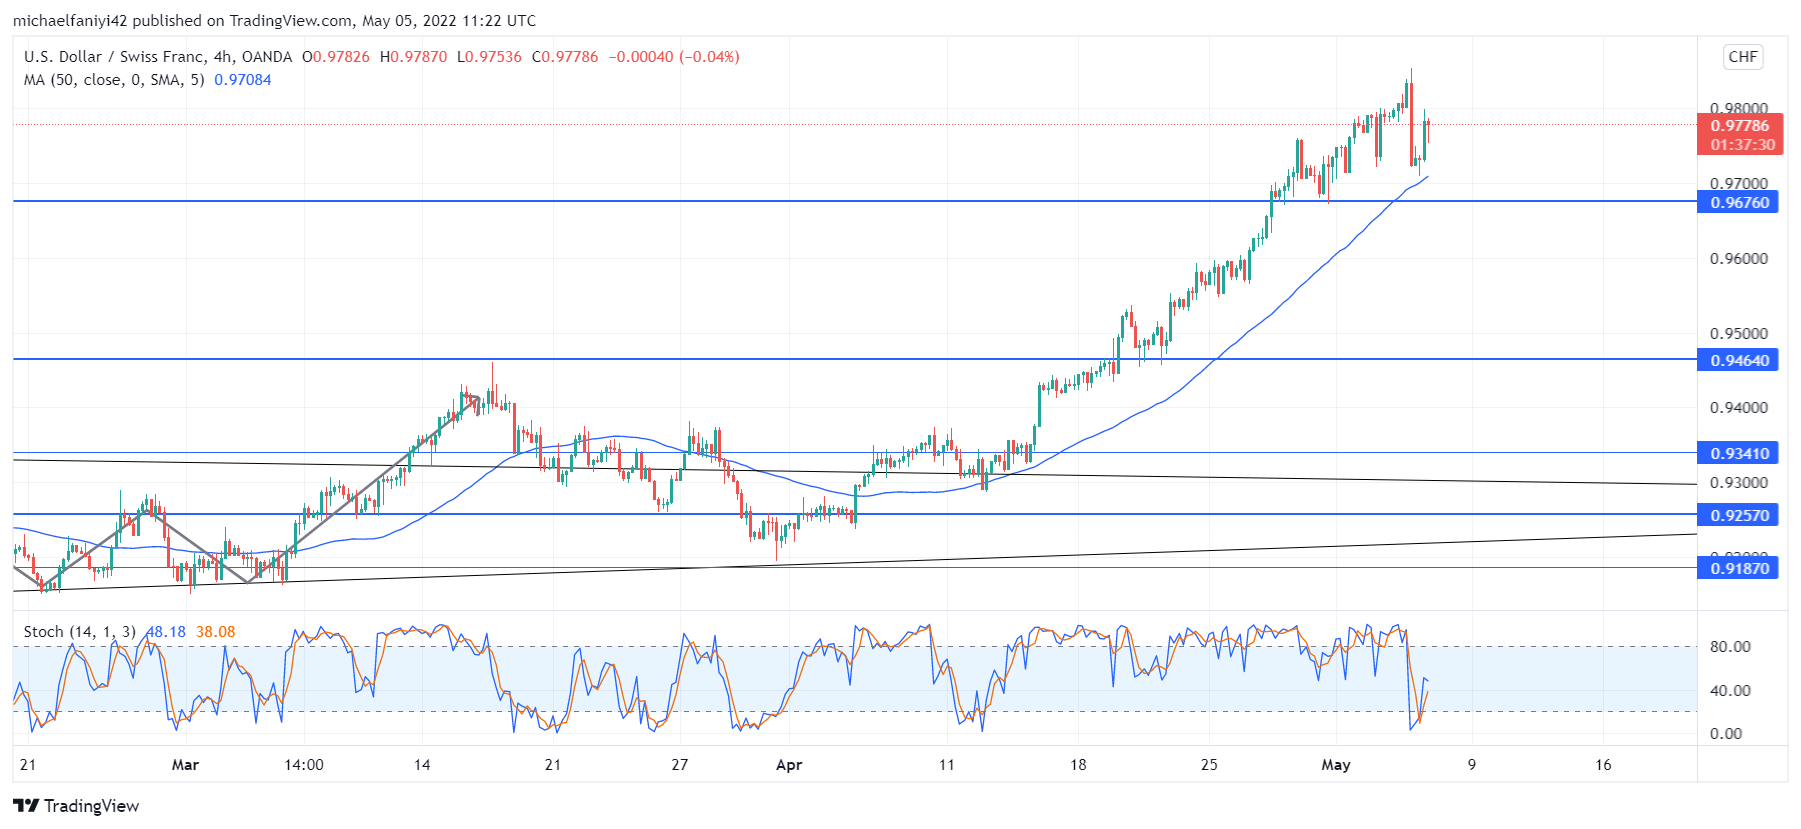Click the open price value 0.97826
The width and height of the screenshot is (1801, 829).
[x=341, y=57]
